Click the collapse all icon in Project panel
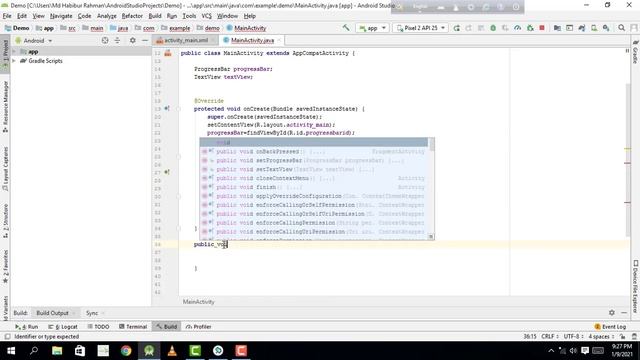Viewport: 640px width, 360px height. click(x=117, y=40)
